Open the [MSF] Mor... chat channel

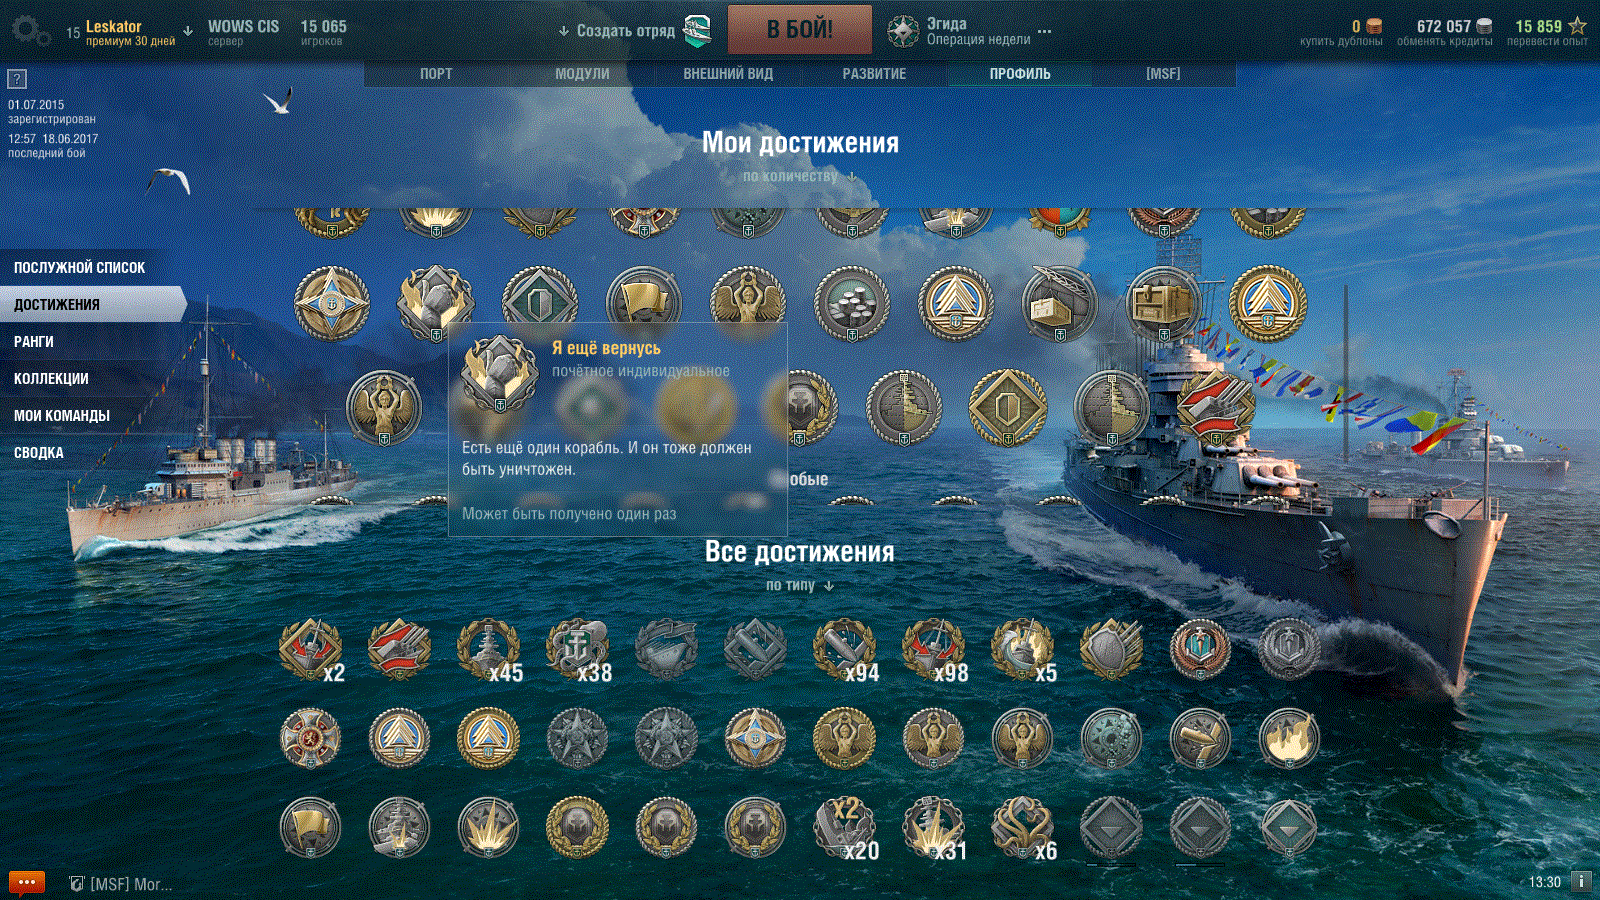point(121,884)
